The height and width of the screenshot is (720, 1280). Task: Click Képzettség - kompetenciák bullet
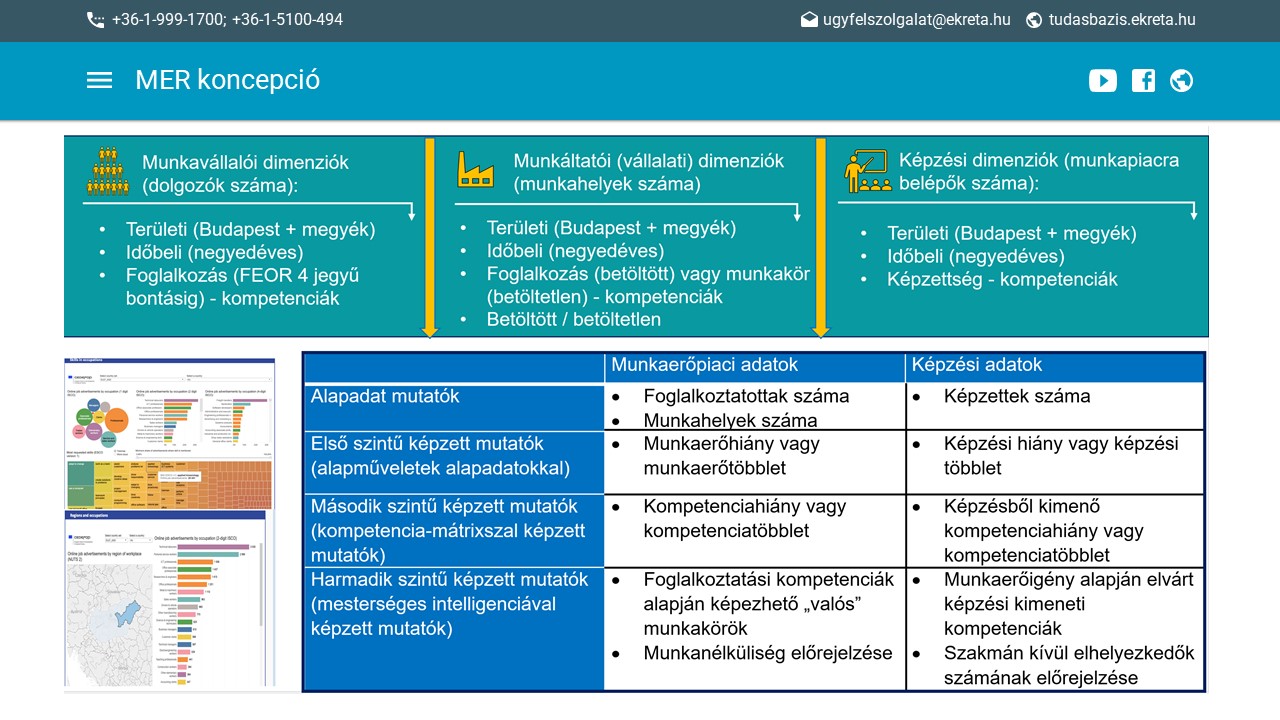tap(1002, 279)
